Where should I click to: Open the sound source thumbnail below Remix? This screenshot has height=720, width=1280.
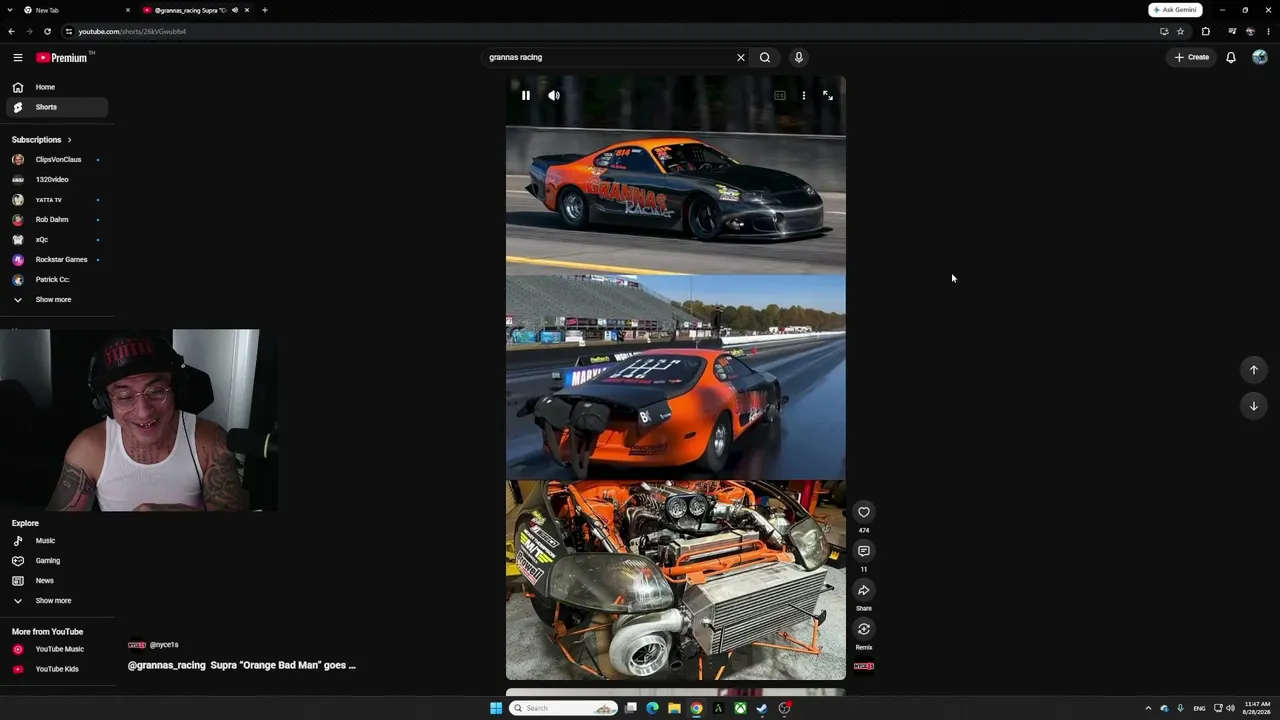[864, 666]
